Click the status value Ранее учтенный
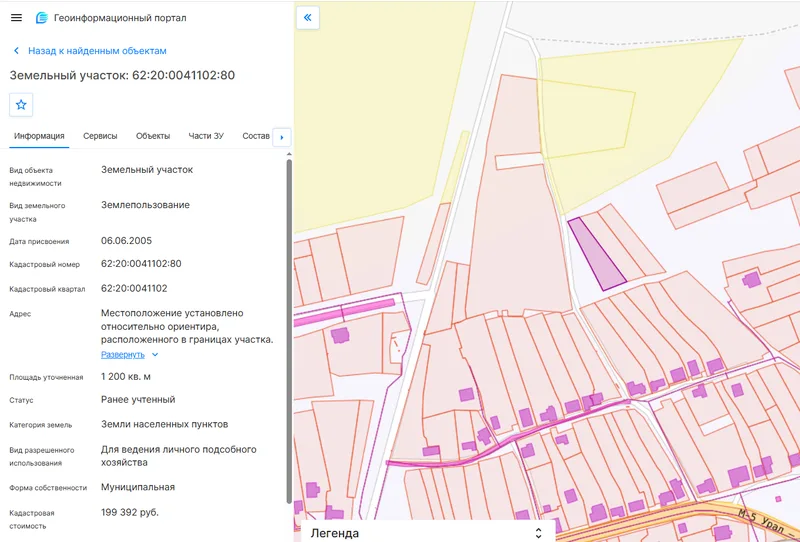 138,400
